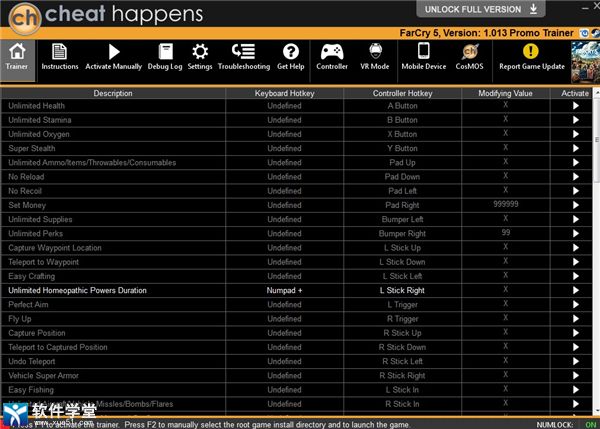Select the Keyboard Hotkey column header
The width and height of the screenshot is (600, 429).
point(284,93)
